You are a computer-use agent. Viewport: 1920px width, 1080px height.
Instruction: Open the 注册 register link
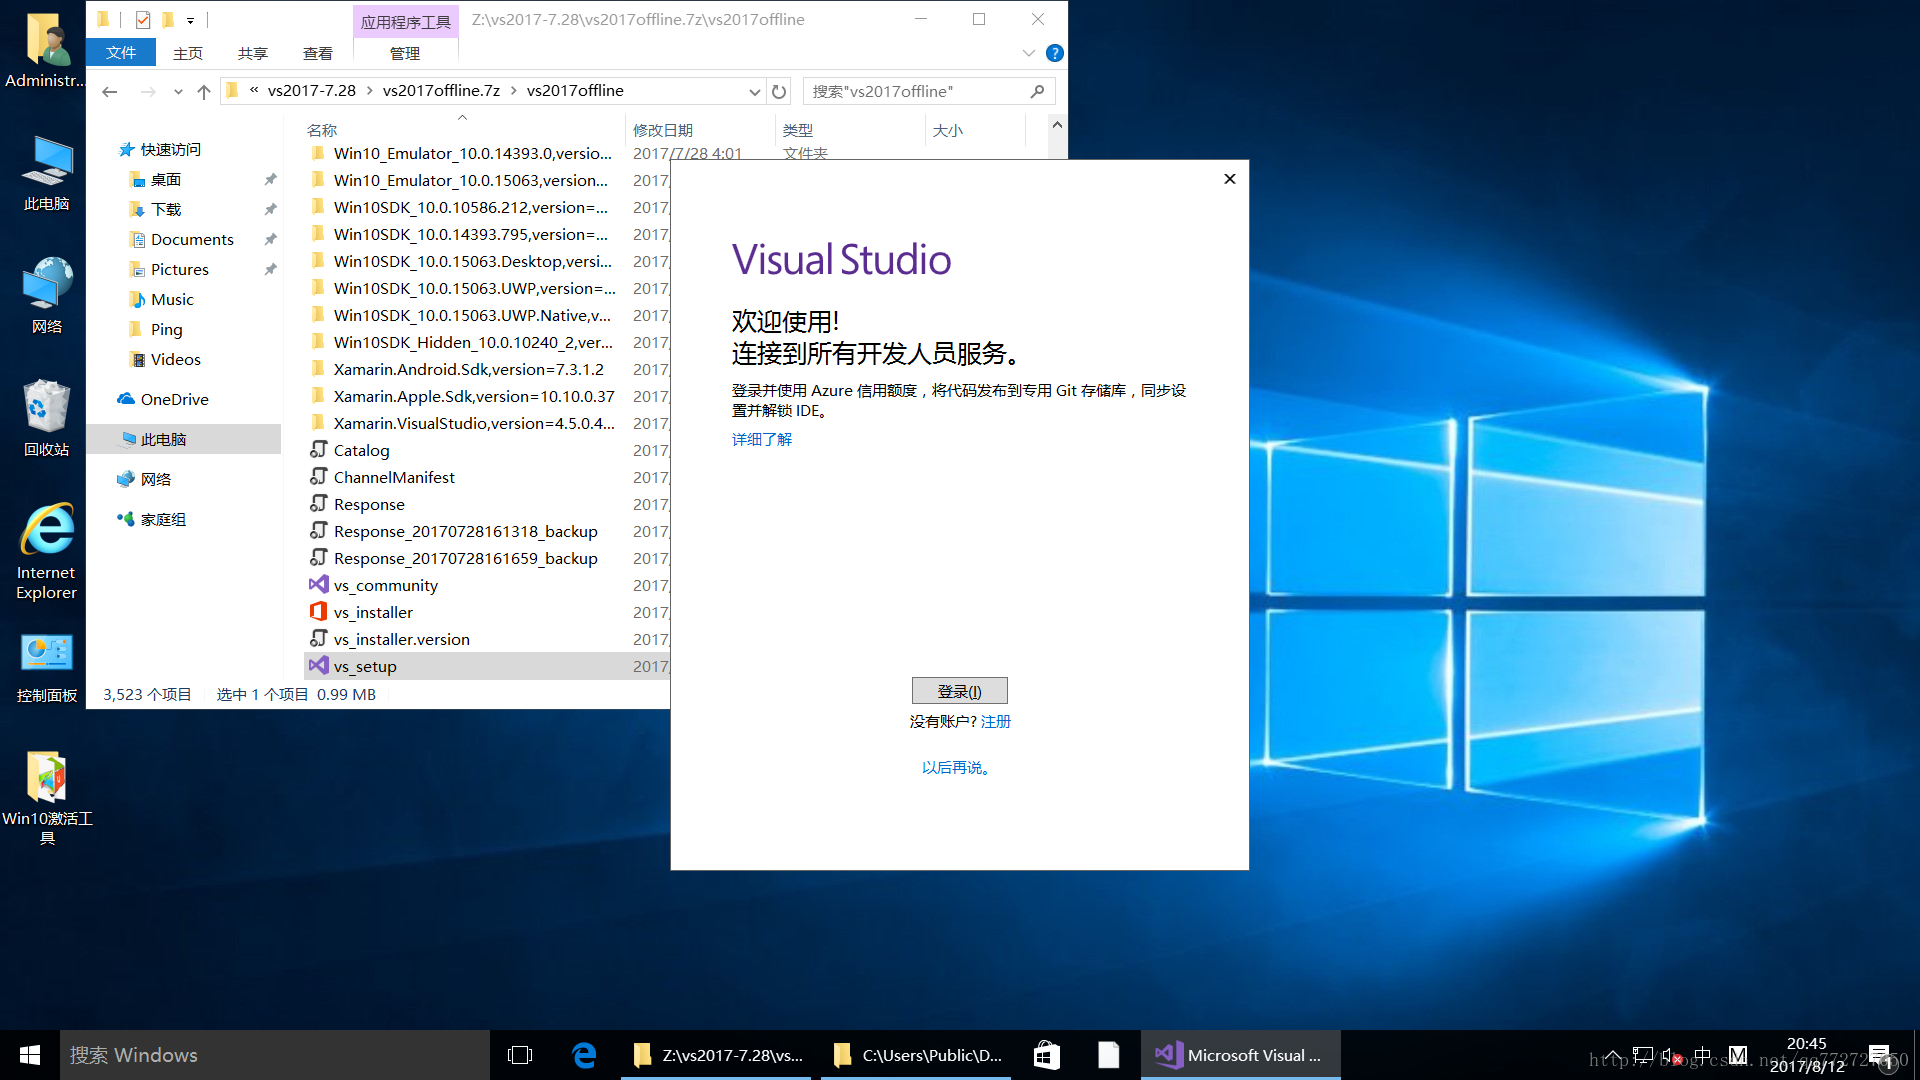[996, 721]
